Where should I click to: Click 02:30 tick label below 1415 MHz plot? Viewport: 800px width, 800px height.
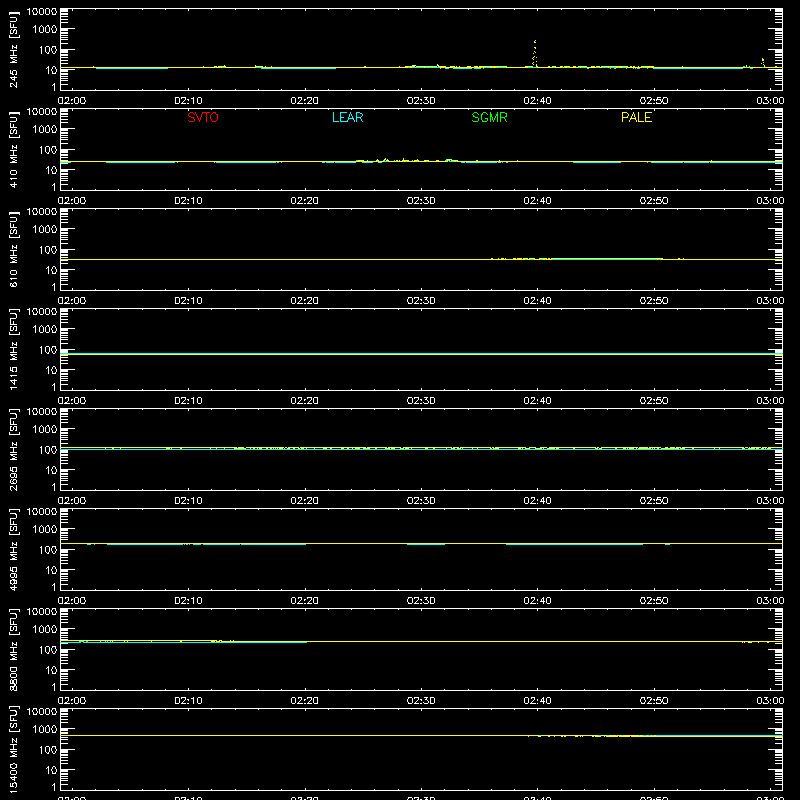(x=421, y=401)
